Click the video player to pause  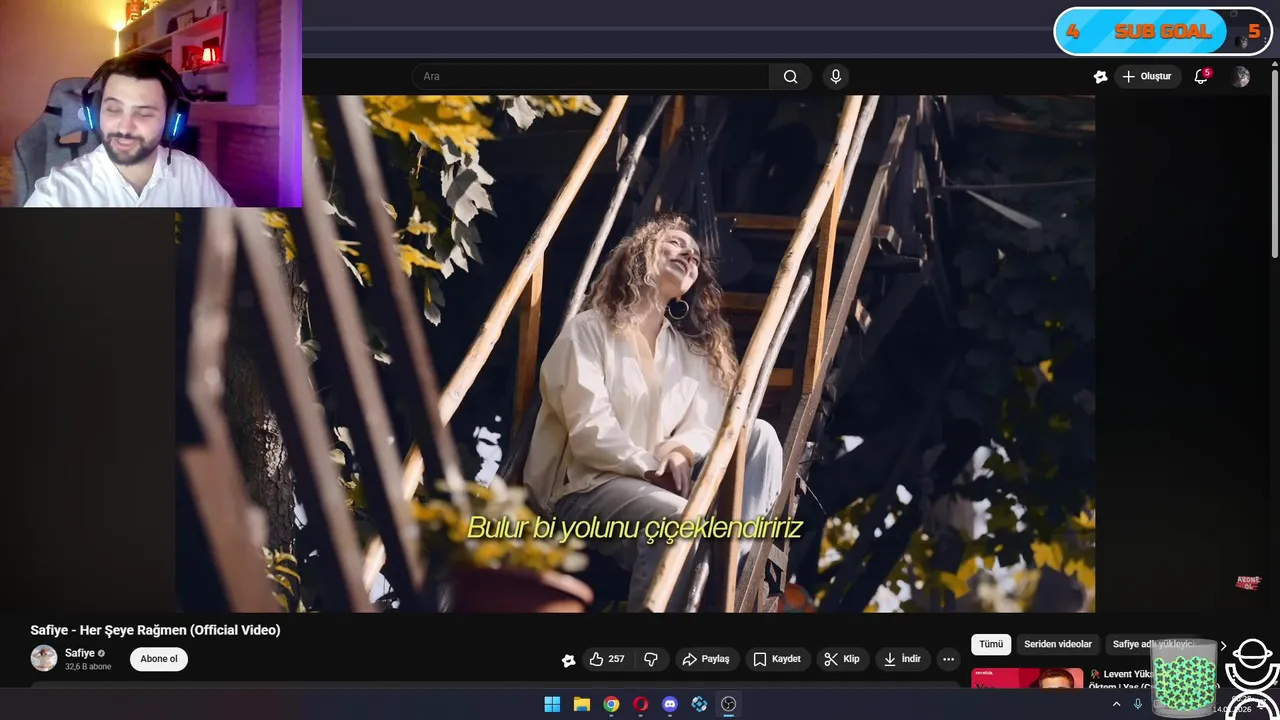click(636, 353)
